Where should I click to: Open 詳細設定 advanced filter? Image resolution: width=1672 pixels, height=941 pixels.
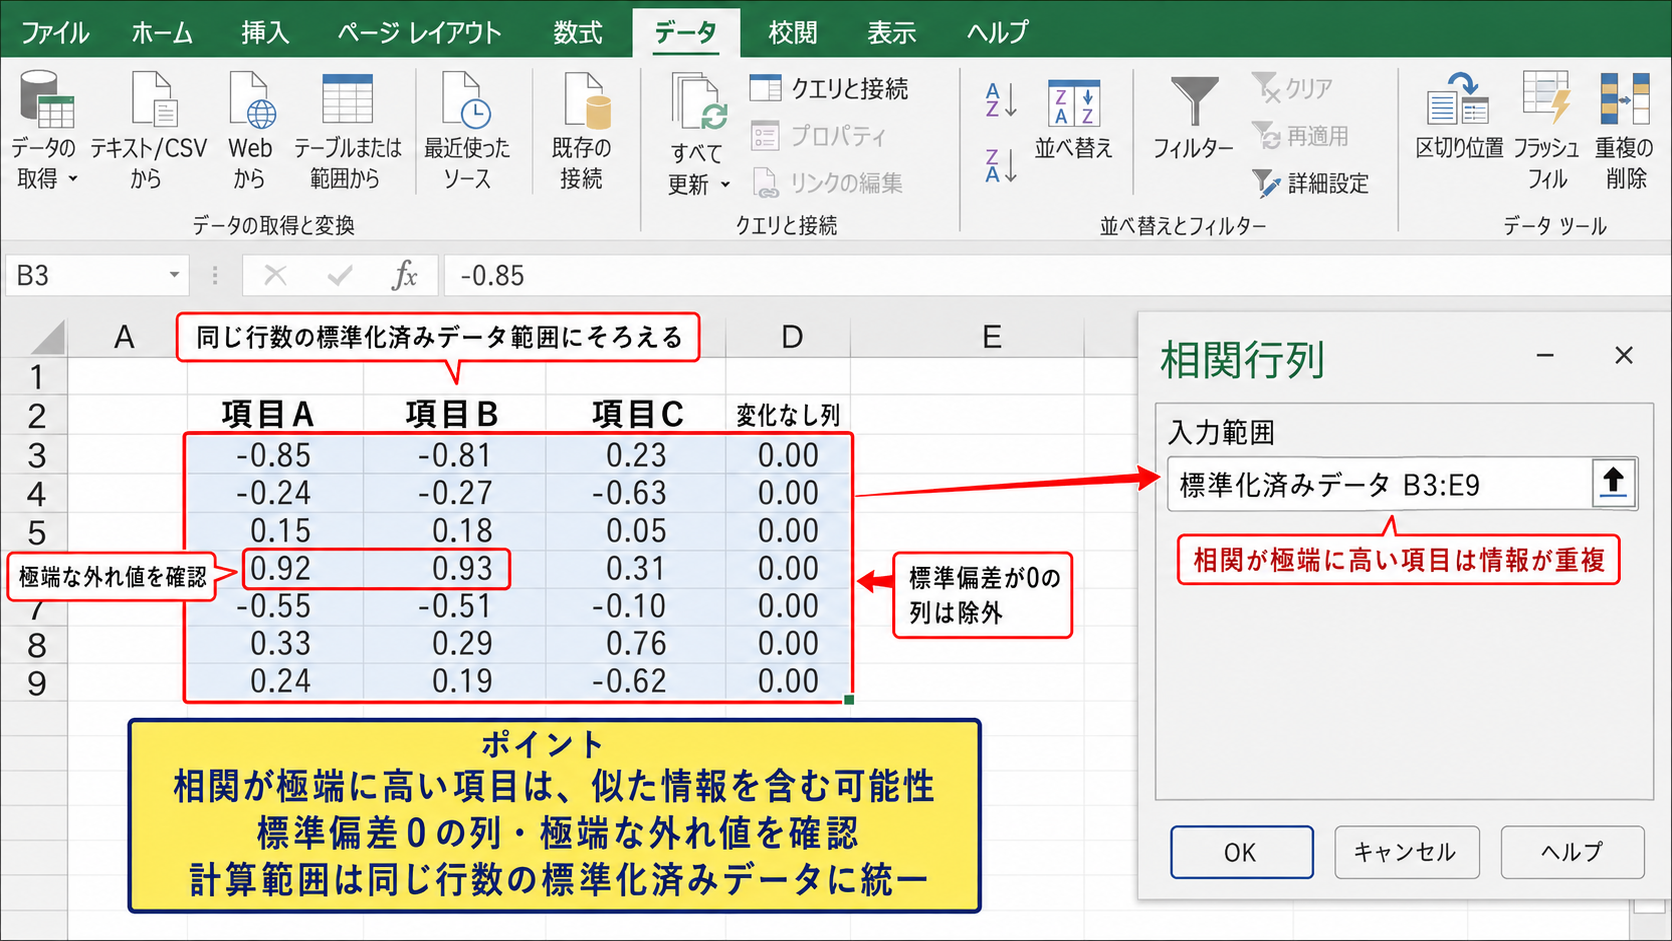pyautogui.click(x=1310, y=183)
